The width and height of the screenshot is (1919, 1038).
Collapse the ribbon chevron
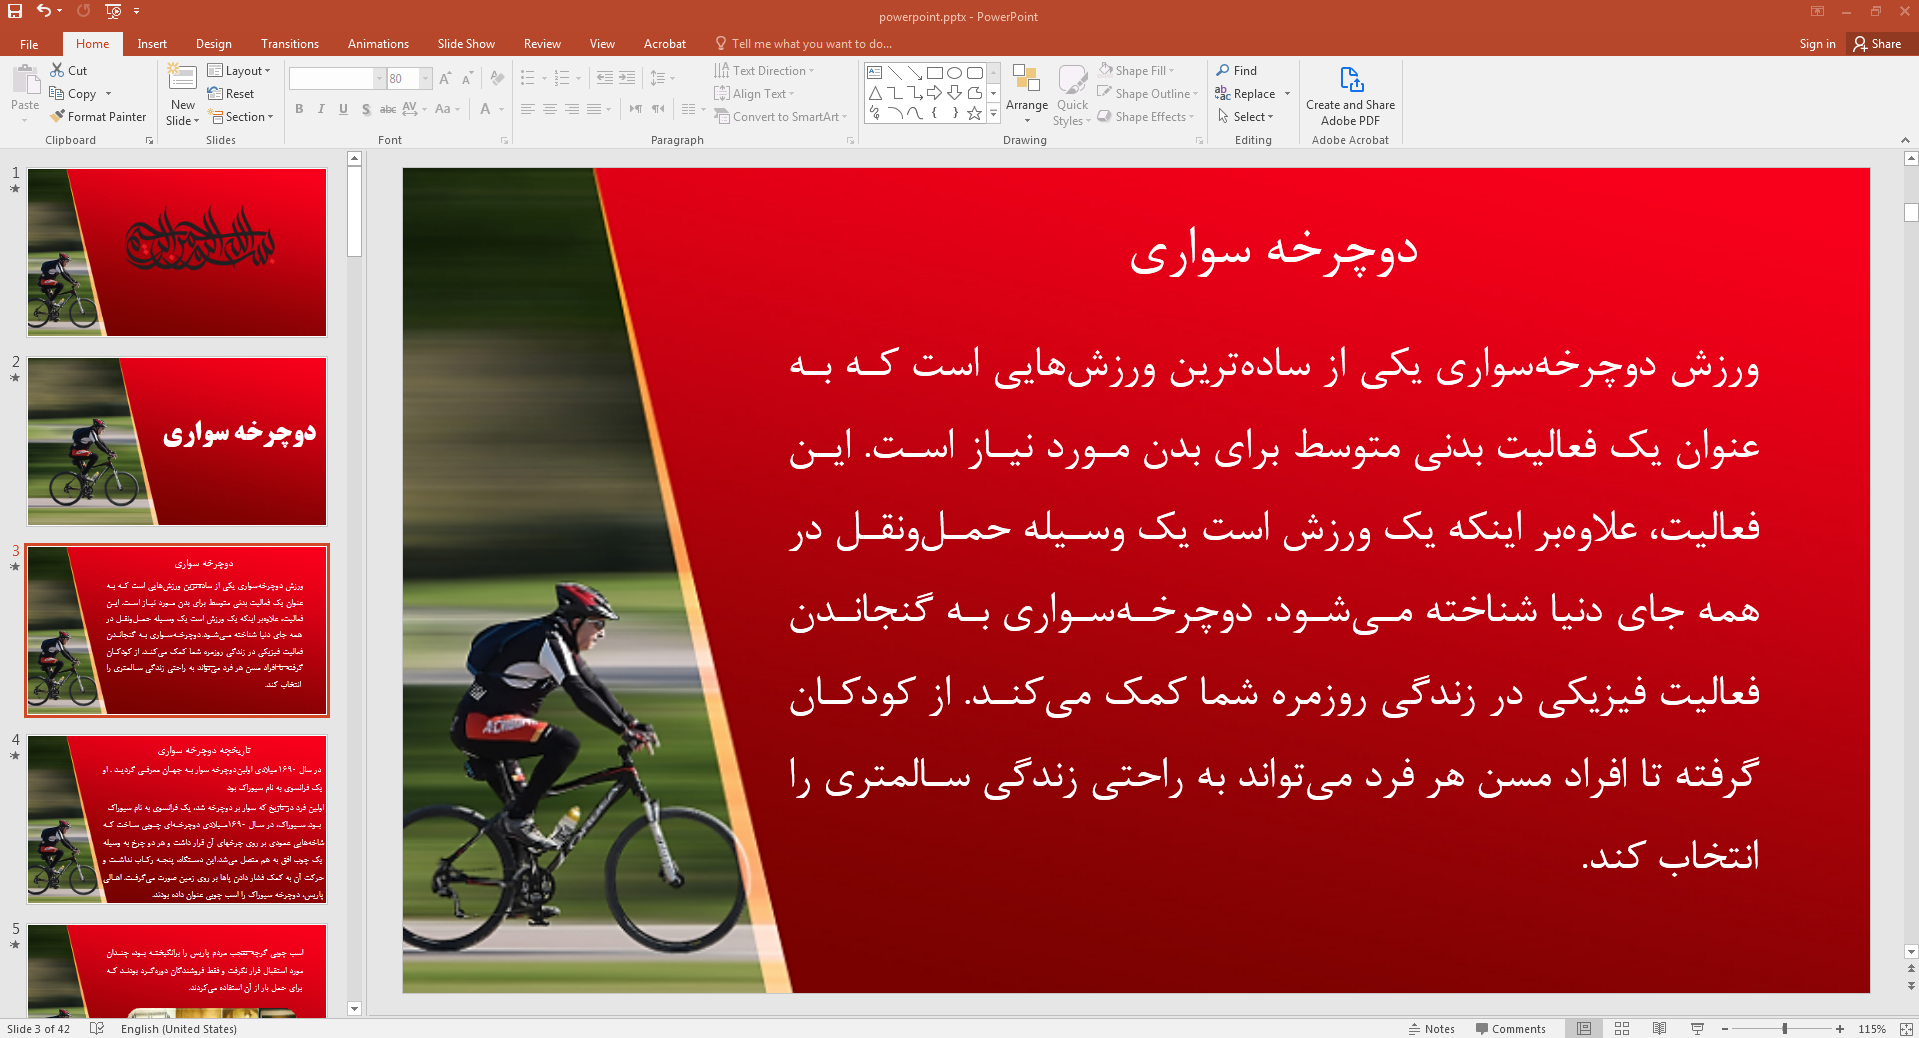coord(1905,140)
